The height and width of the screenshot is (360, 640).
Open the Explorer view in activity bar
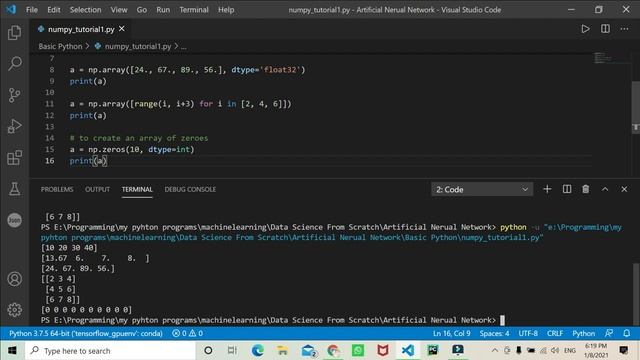pyautogui.click(x=15, y=33)
